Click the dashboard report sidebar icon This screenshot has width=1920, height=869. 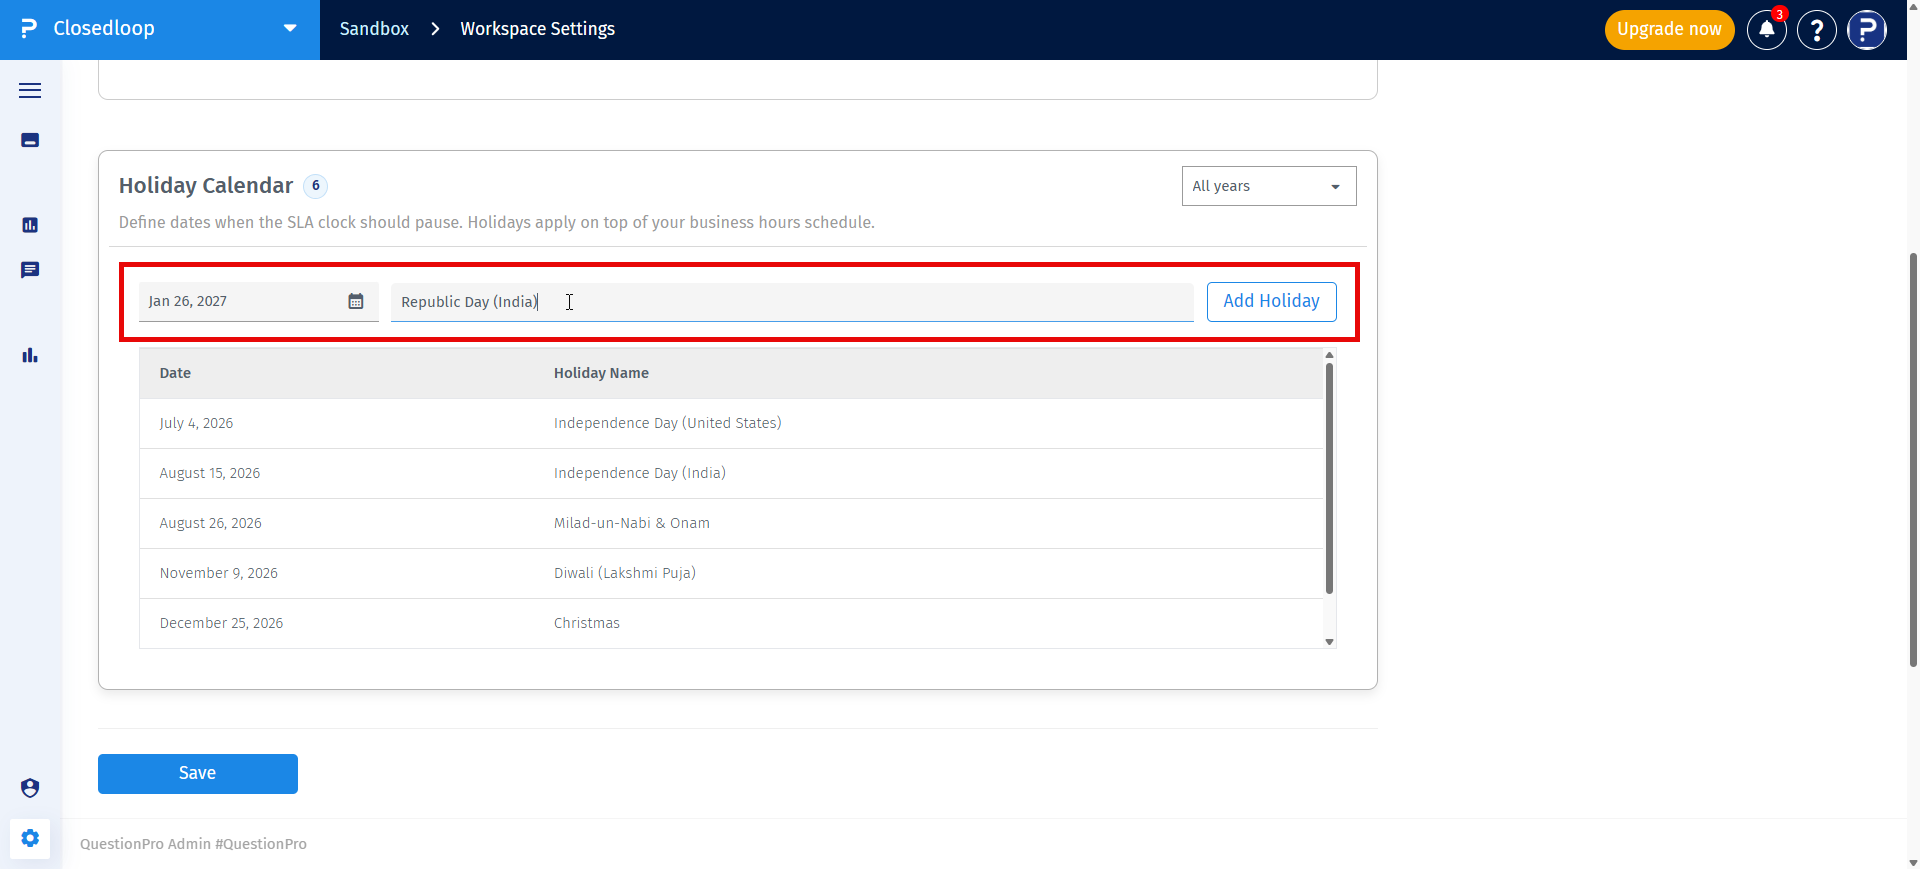click(30, 225)
